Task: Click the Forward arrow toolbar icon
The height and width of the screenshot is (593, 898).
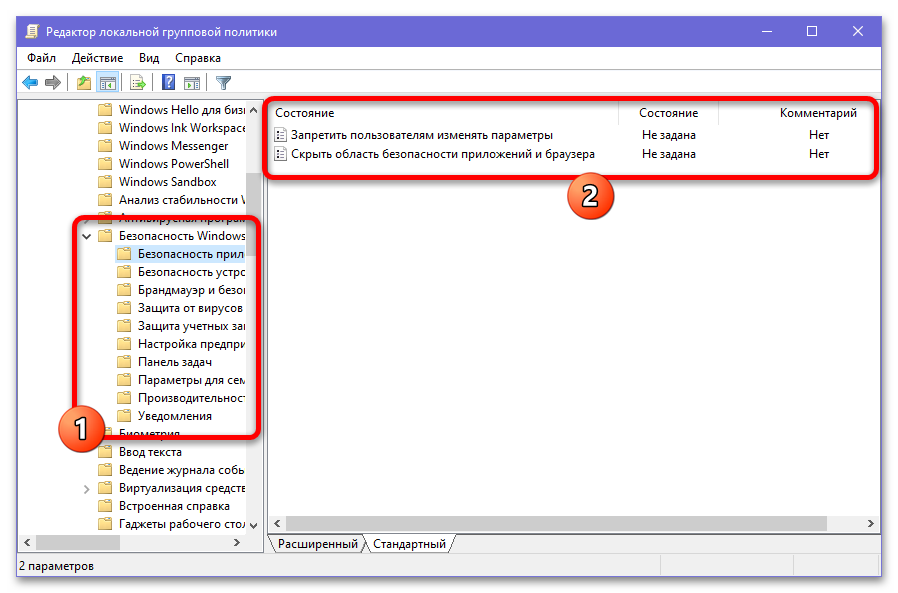Action: pyautogui.click(x=53, y=83)
